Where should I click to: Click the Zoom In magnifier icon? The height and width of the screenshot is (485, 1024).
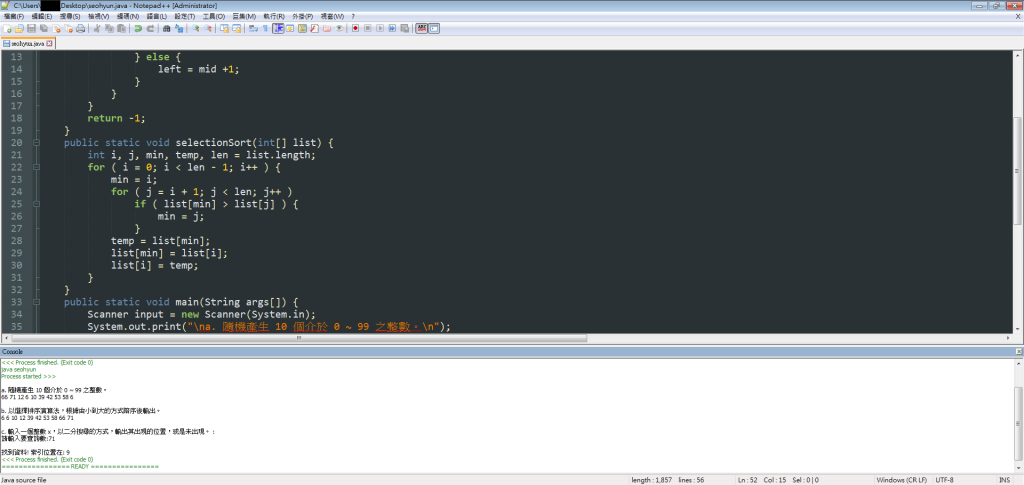195,29
